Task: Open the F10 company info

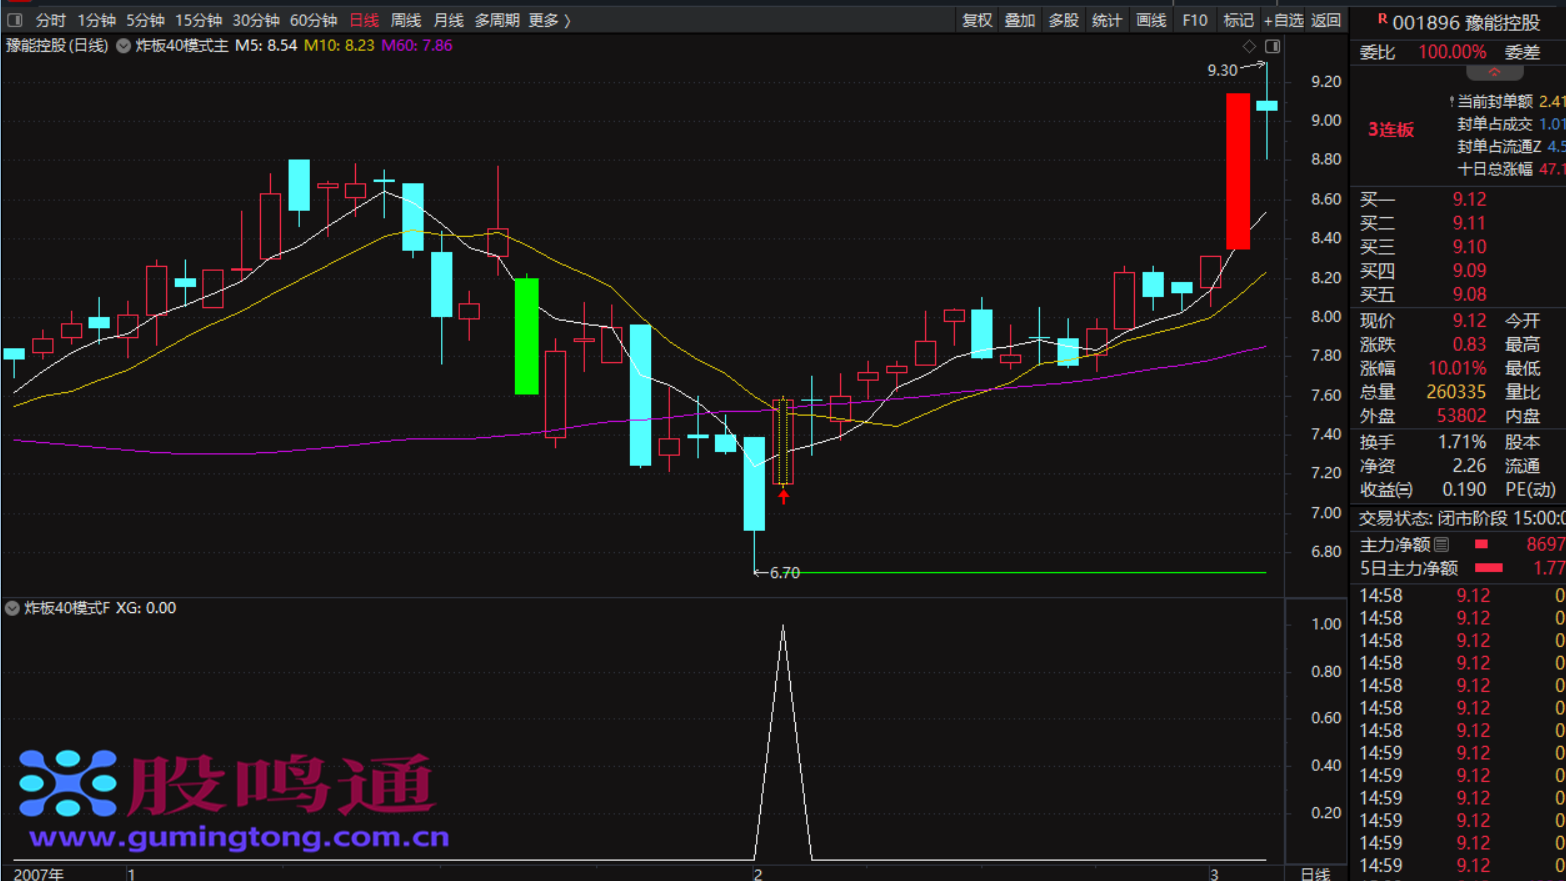Action: 1194,20
